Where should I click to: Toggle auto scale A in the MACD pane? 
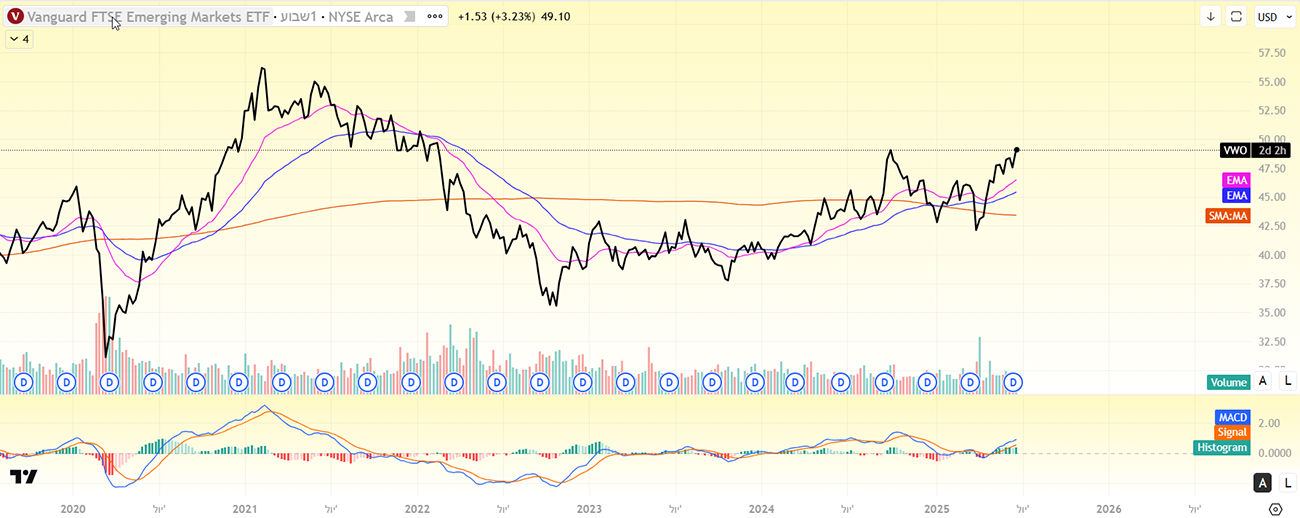(x=1263, y=484)
